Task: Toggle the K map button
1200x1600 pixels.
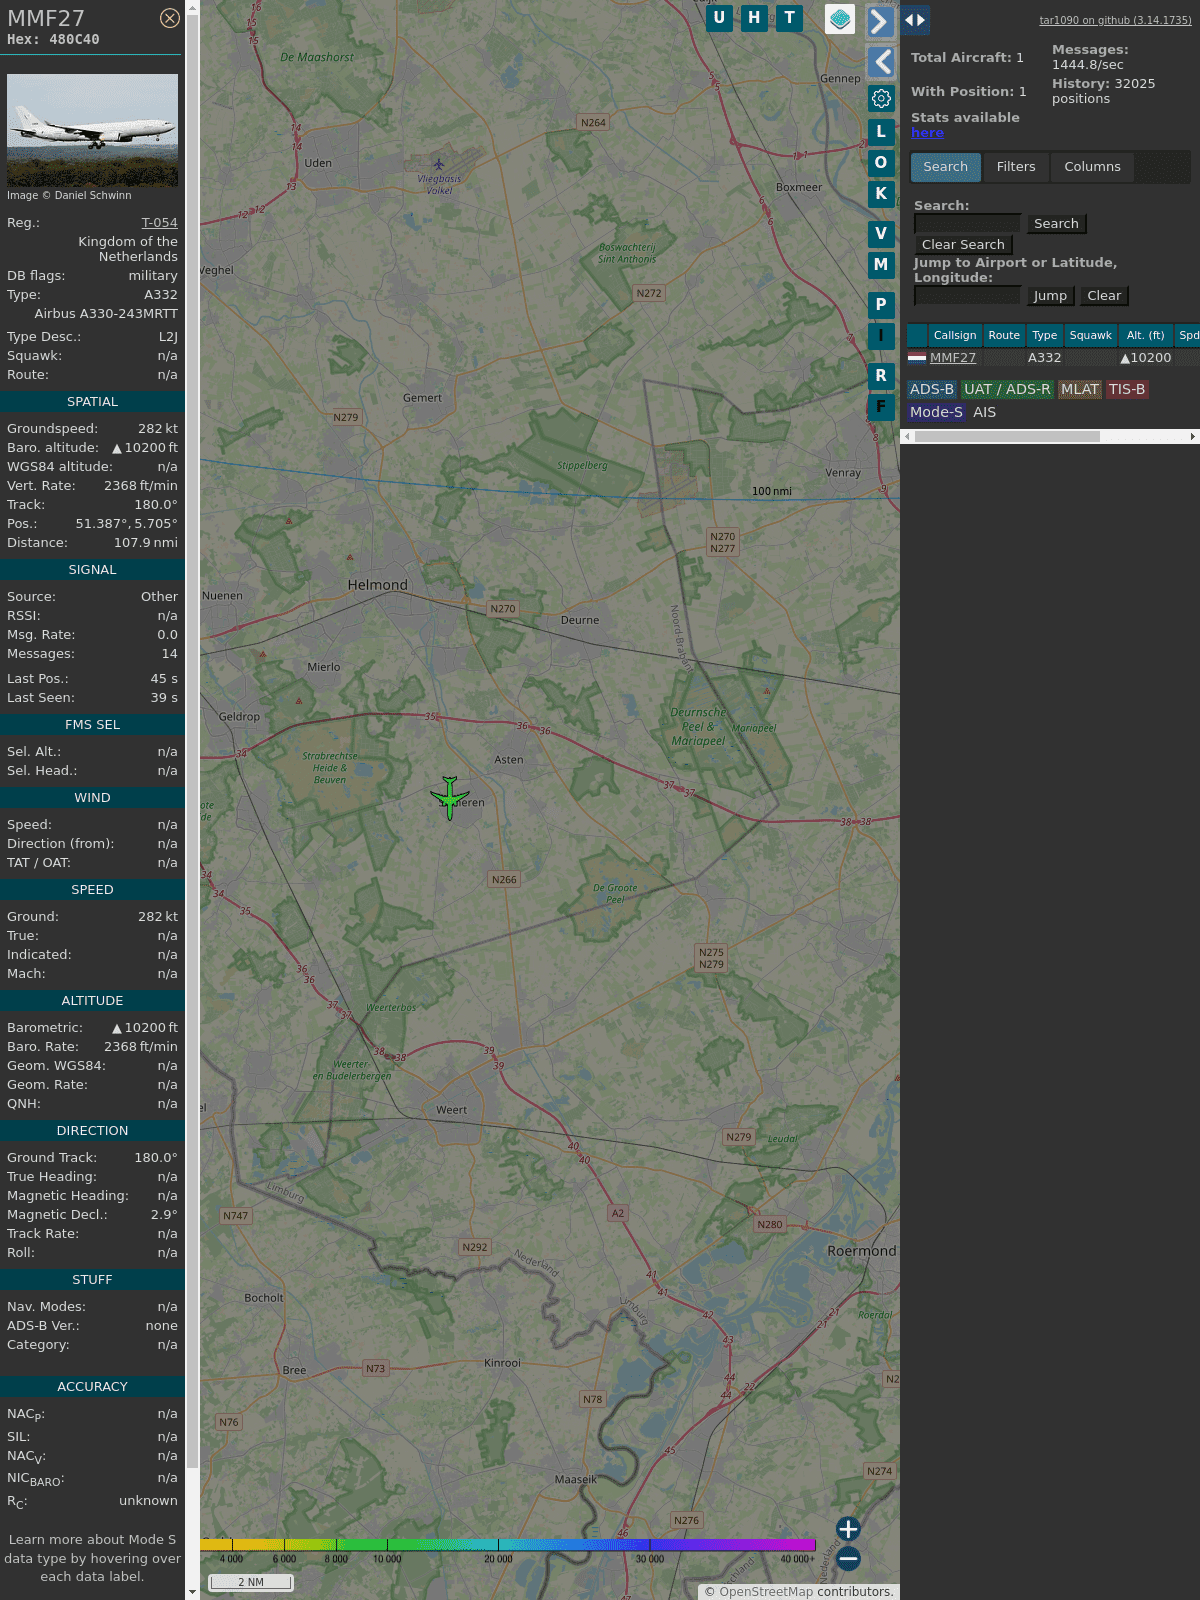Action: tap(881, 193)
